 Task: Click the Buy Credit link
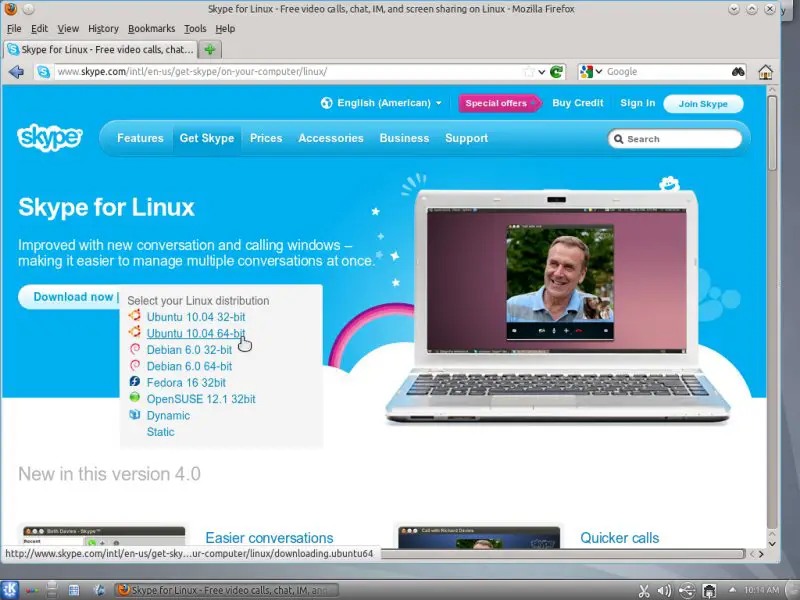click(x=578, y=103)
